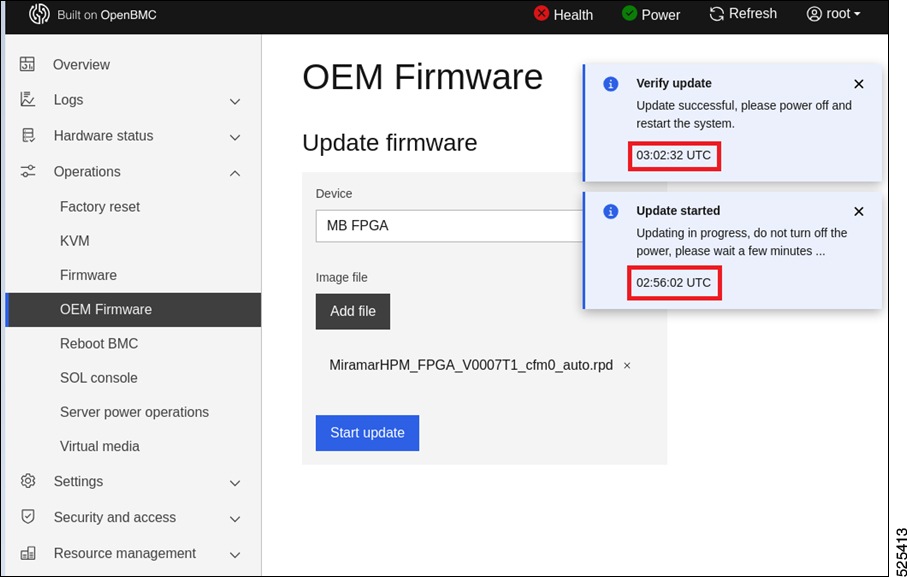This screenshot has height=577, width=907.
Task: Open the Device dropdown showing MB FPGA
Action: (450, 226)
